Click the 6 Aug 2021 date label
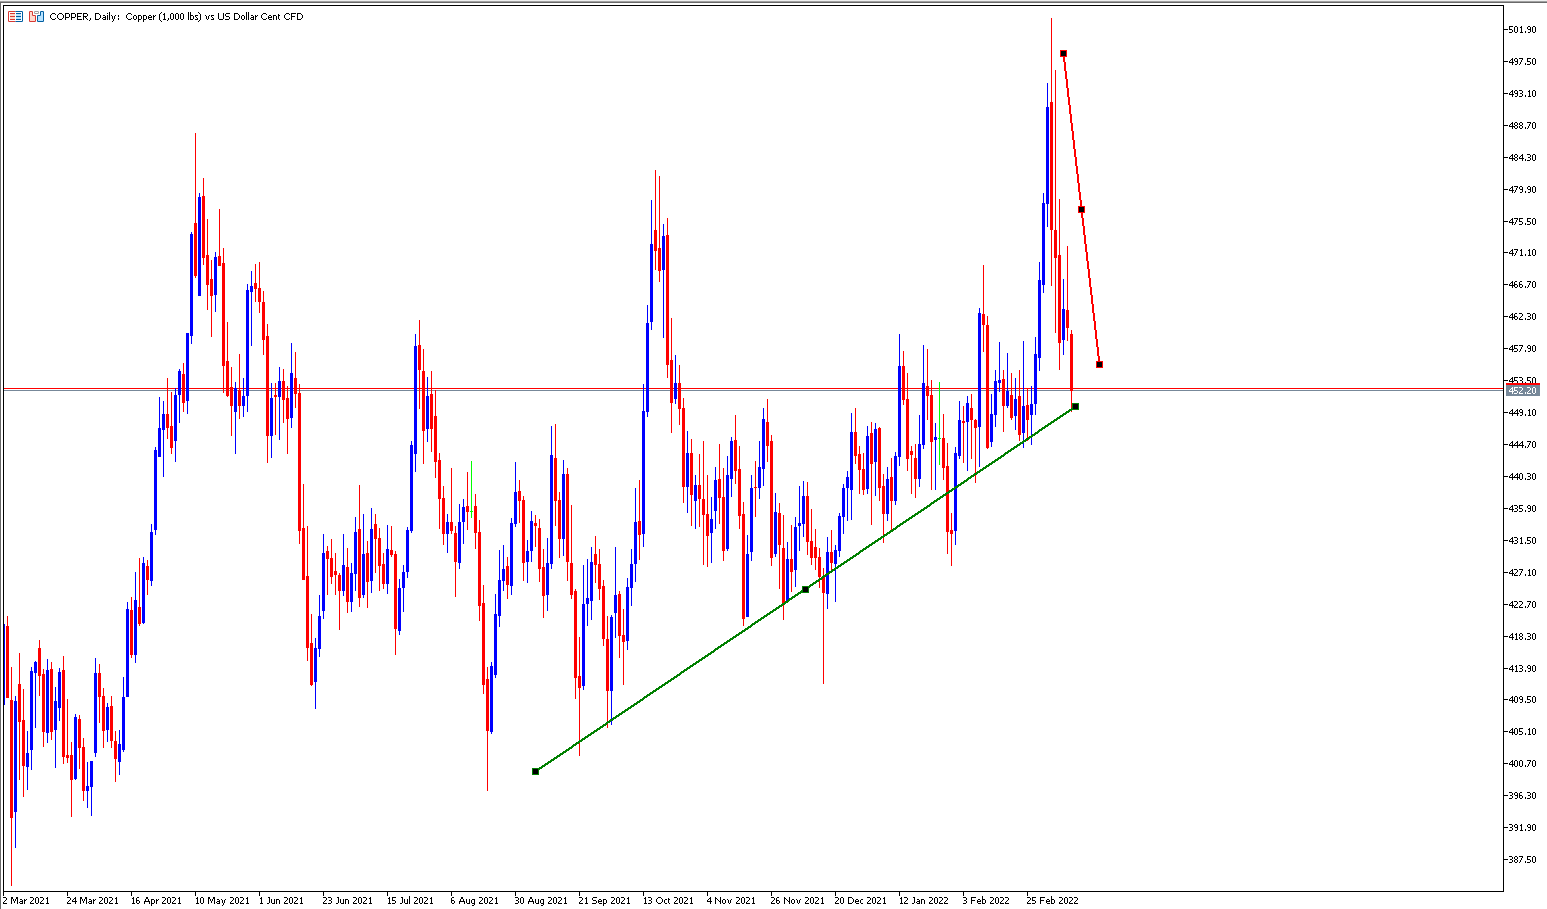 (474, 900)
